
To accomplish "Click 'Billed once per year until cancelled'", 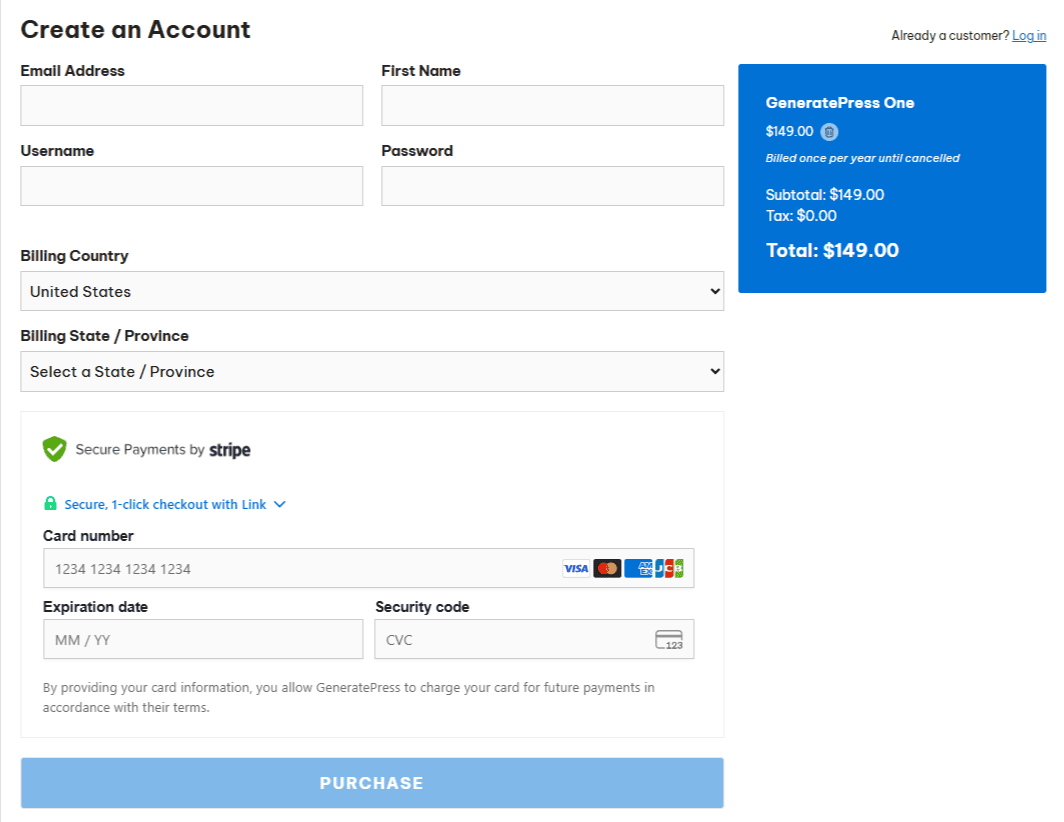I will [862, 158].
